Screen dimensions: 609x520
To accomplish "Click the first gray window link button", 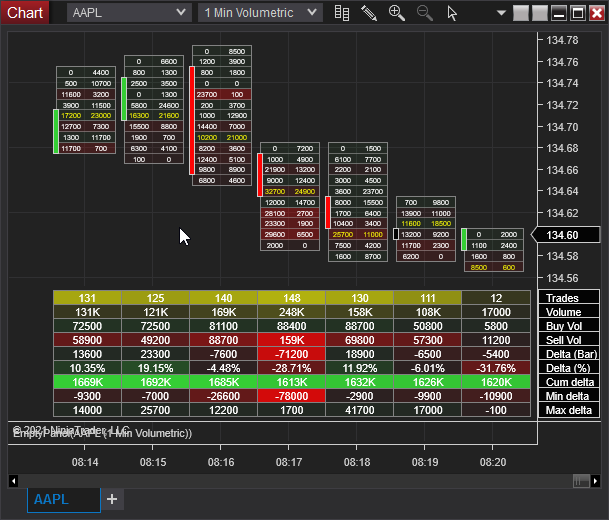I will coord(521,13).
